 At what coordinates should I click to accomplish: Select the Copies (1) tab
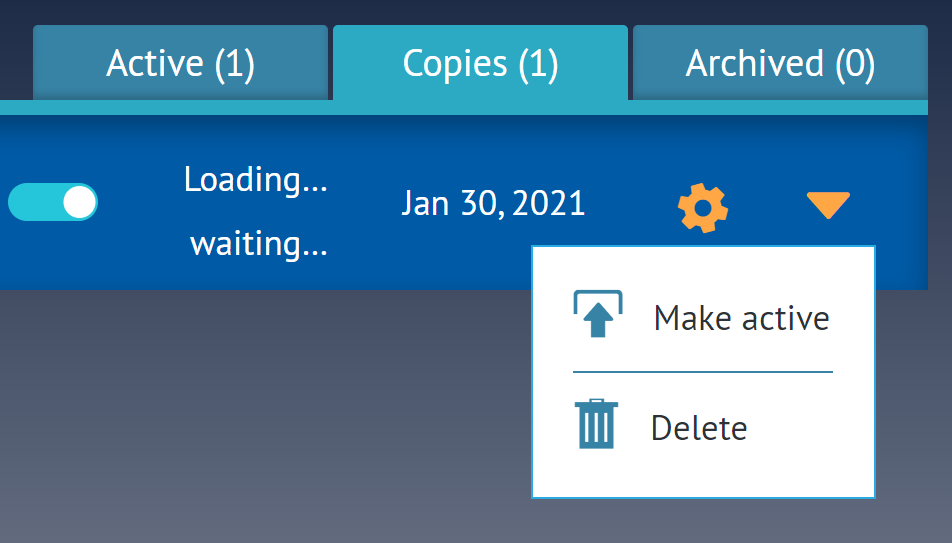click(x=480, y=63)
